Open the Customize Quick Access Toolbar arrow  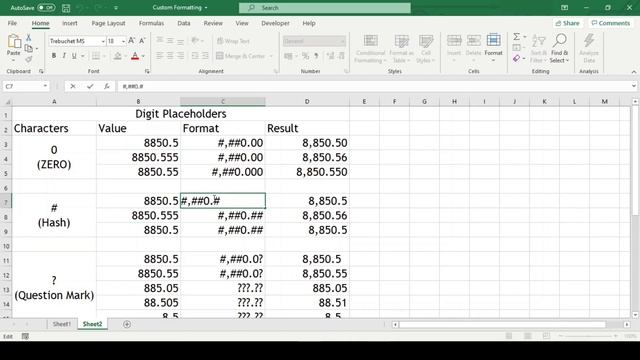(116, 8)
